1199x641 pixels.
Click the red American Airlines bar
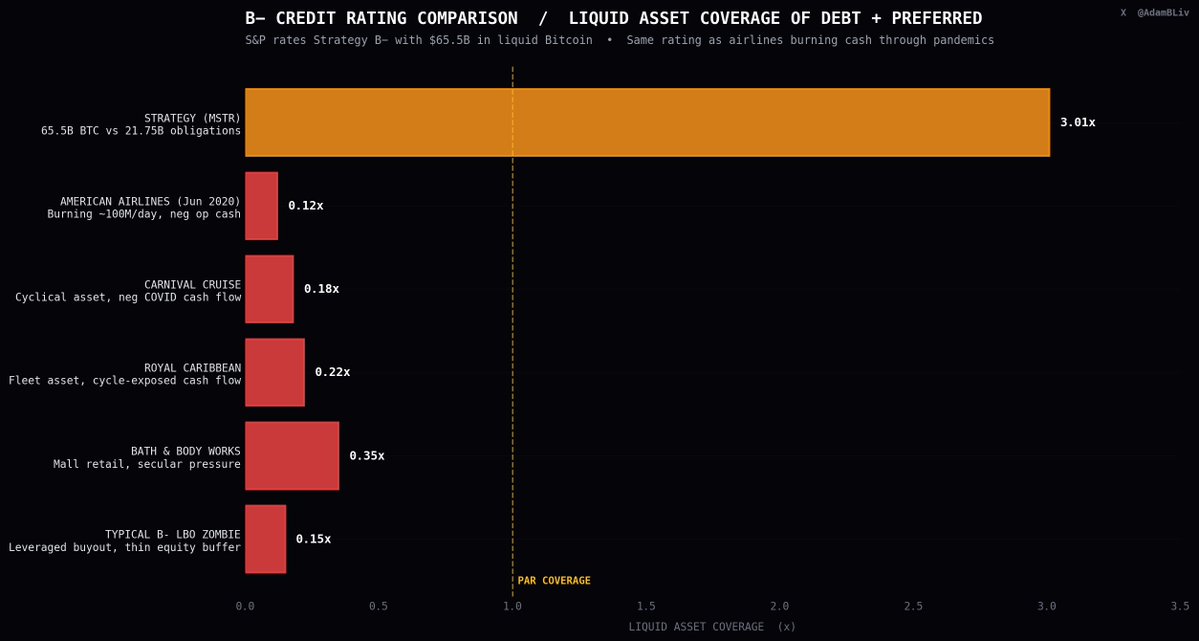[262, 206]
